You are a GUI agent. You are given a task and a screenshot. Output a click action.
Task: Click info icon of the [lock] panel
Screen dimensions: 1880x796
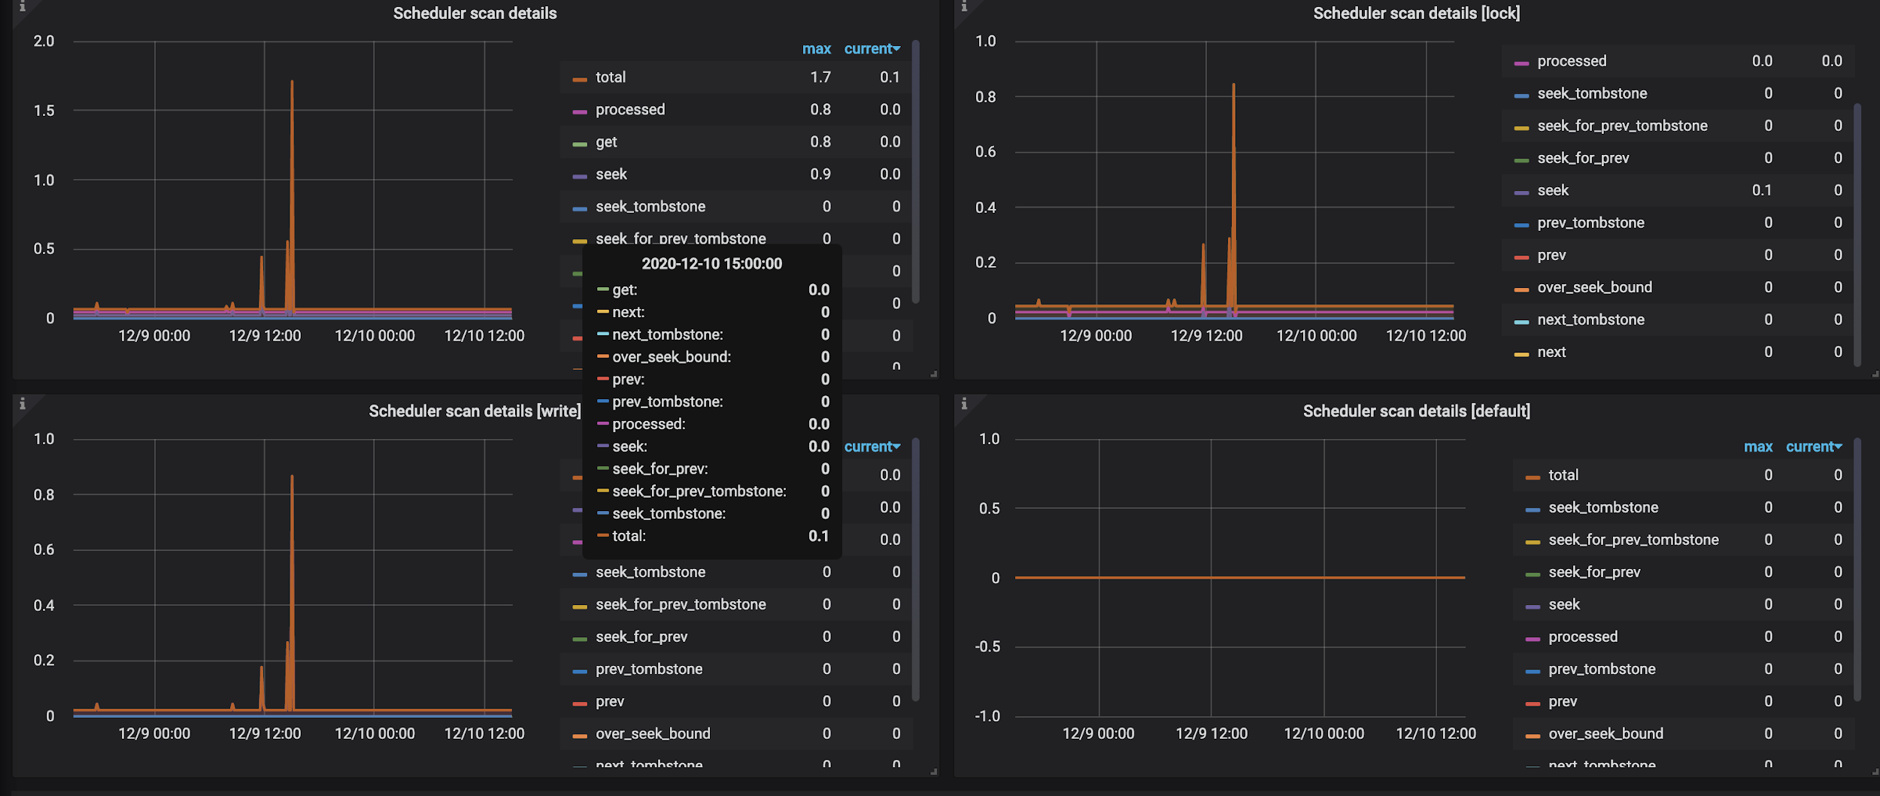pyautogui.click(x=964, y=6)
